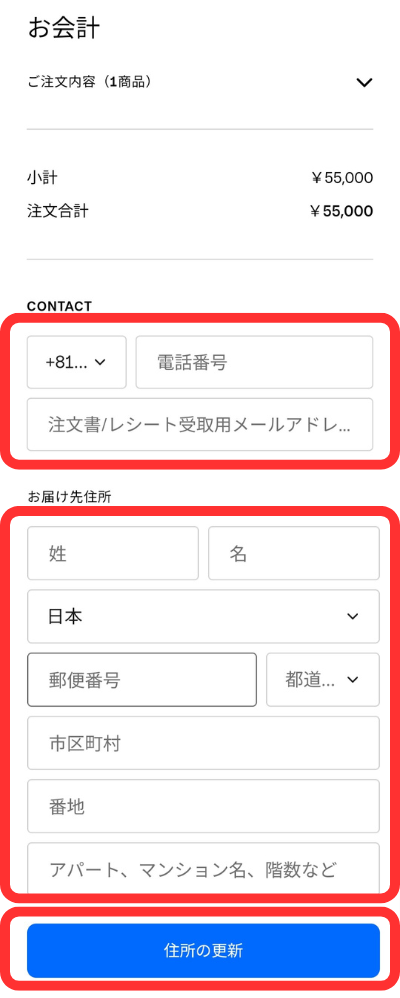Click the 小計 subtotal amount ￥55,000

point(341,178)
